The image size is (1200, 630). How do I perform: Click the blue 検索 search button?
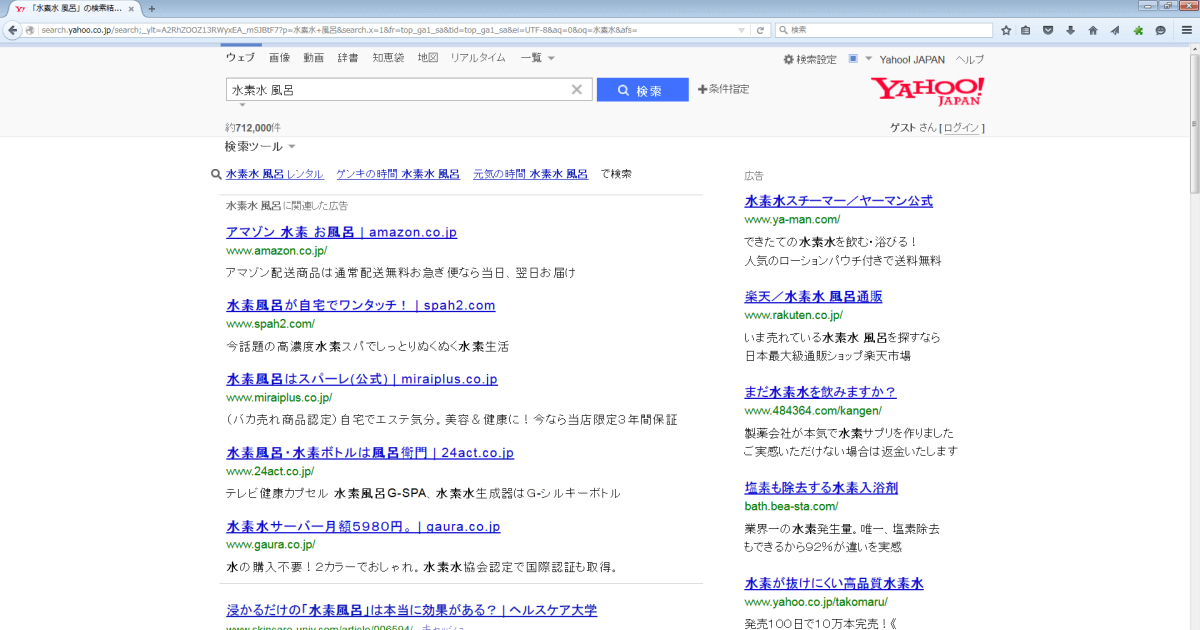pos(642,90)
